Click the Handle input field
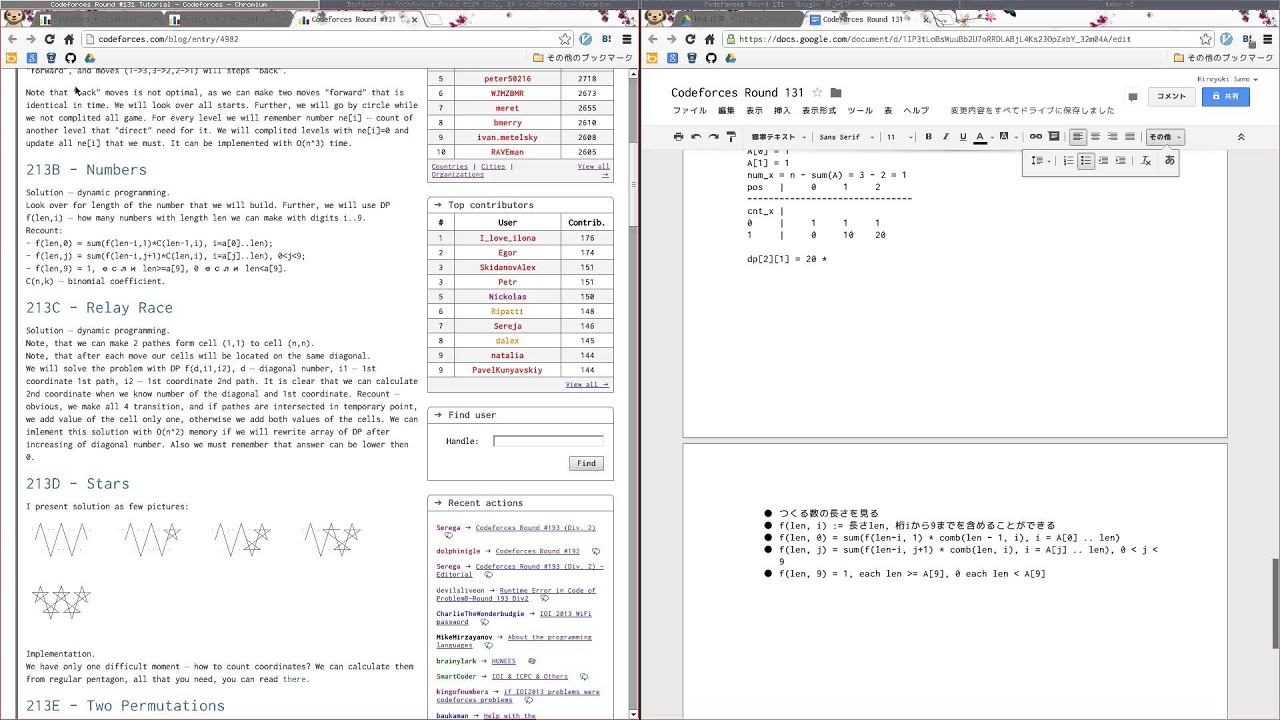Viewport: 1280px width, 720px height. (x=548, y=441)
